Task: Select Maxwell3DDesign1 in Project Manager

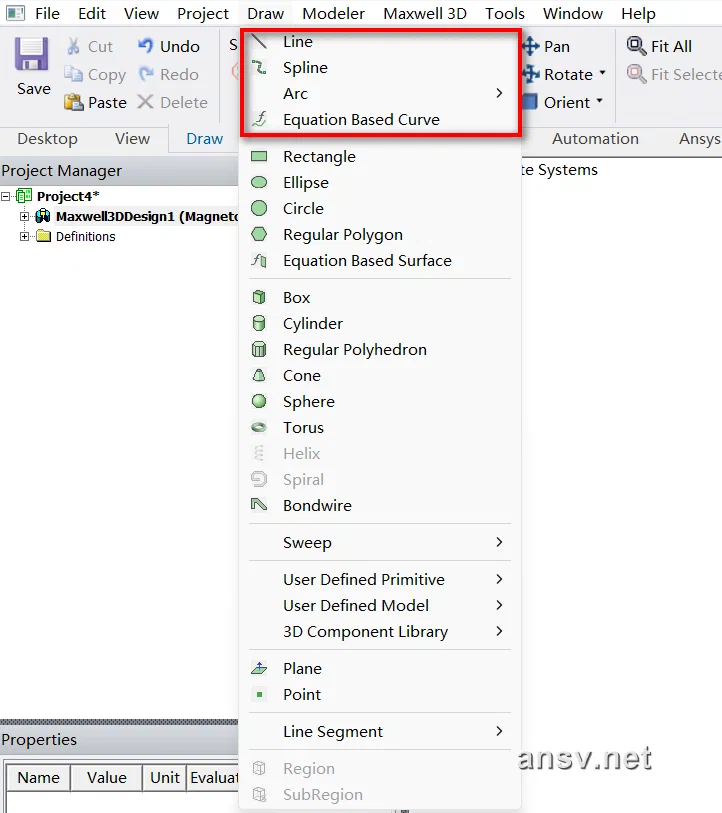Action: coord(147,216)
